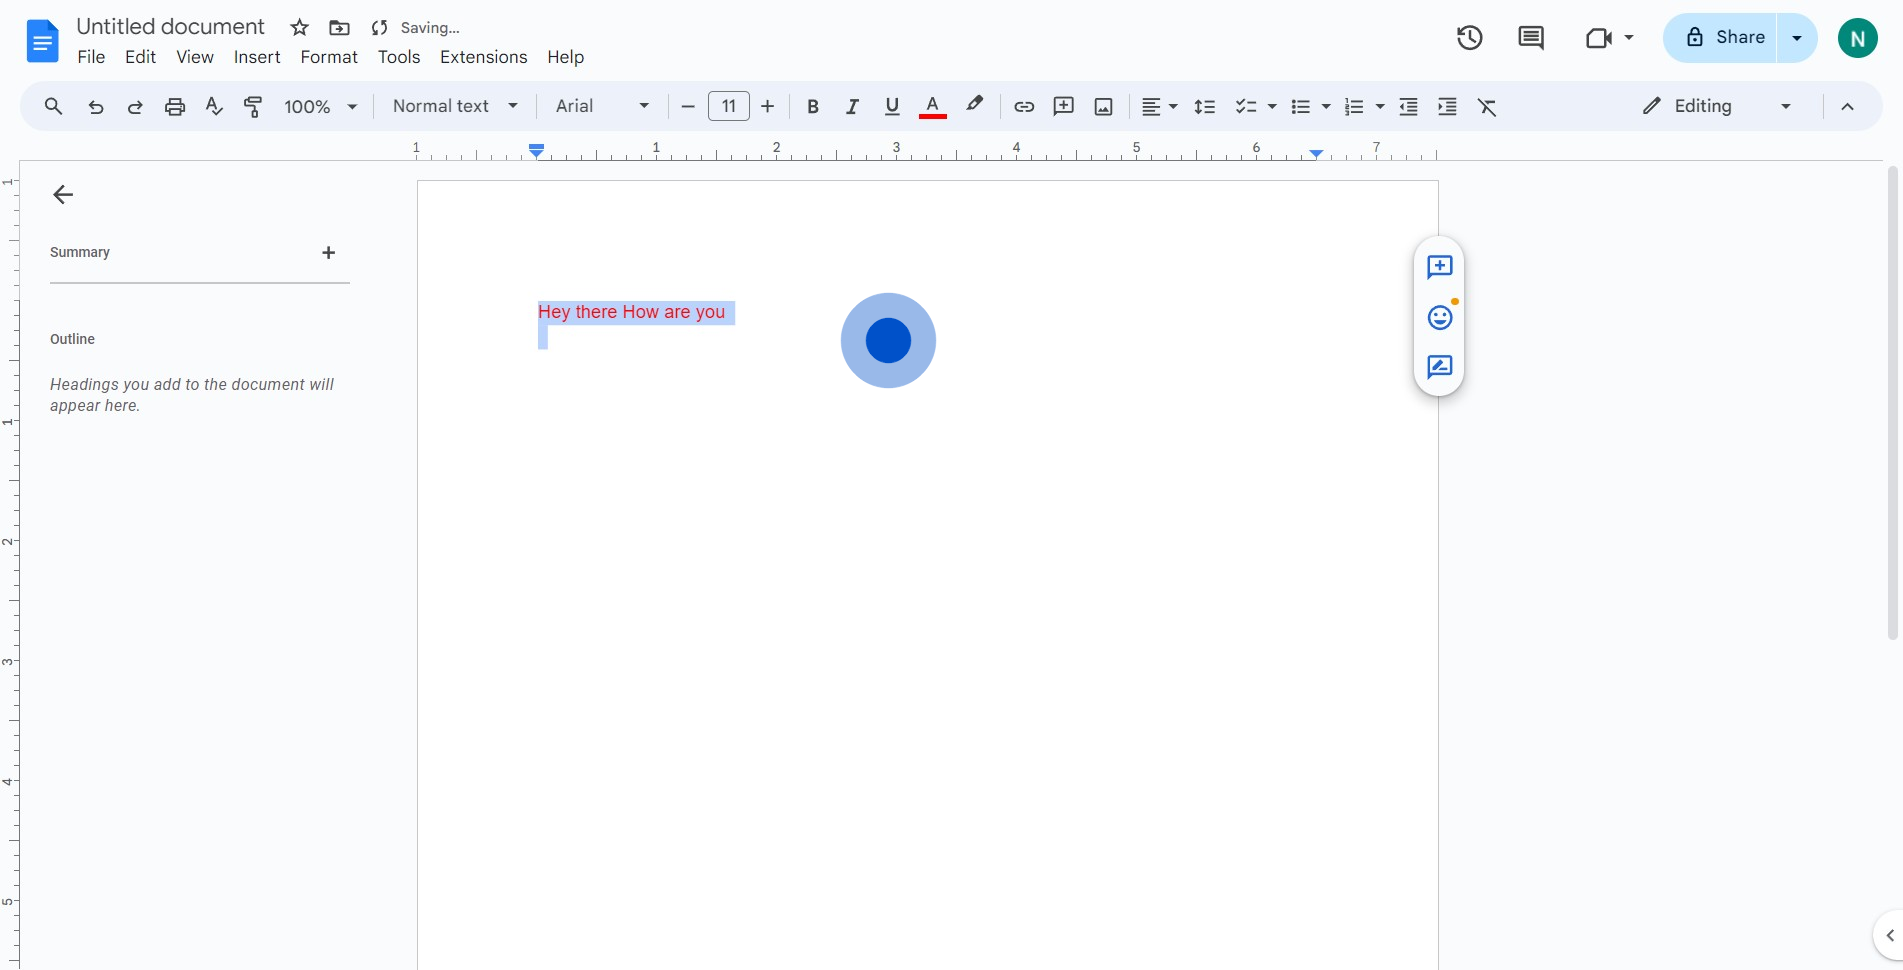
Task: Decrease indent
Action: (1408, 106)
